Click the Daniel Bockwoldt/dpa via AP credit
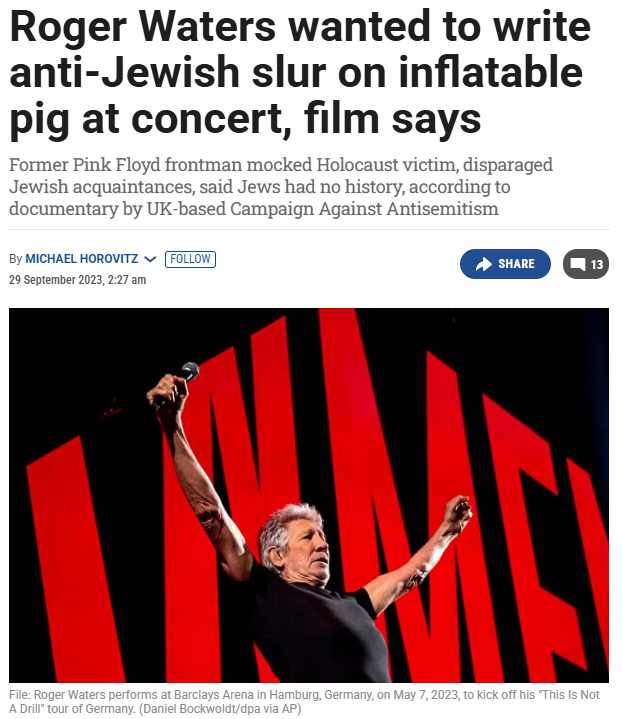Screen dimensions: 622x719 click(220, 709)
